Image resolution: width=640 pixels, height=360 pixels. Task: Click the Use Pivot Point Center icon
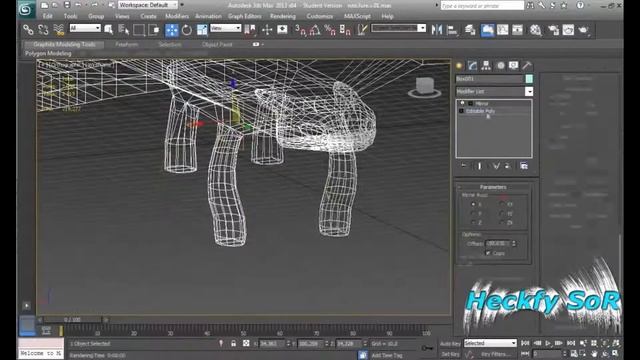(x=250, y=30)
